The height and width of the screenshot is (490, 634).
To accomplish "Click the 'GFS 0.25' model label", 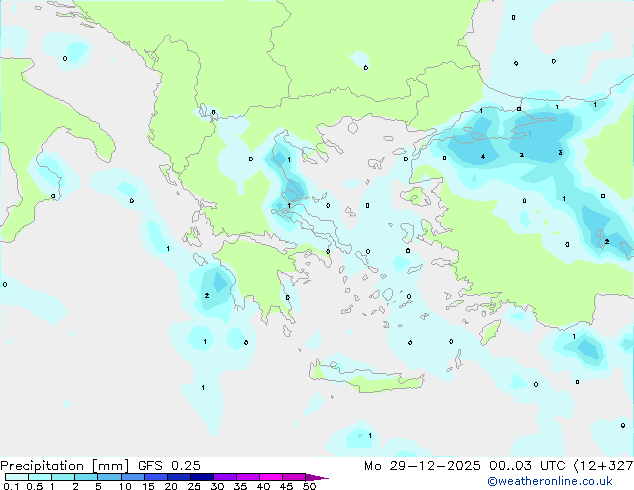I will click(169, 466).
